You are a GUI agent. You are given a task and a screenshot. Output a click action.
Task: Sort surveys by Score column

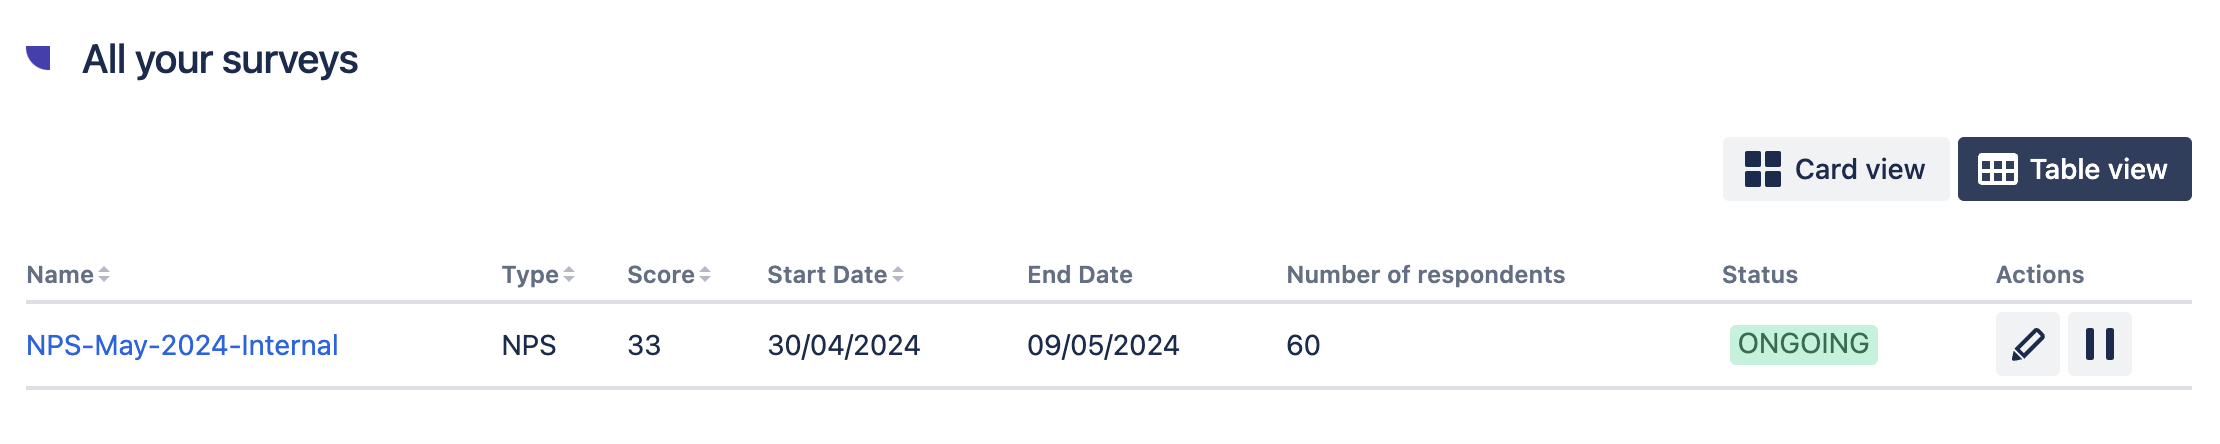(x=668, y=275)
